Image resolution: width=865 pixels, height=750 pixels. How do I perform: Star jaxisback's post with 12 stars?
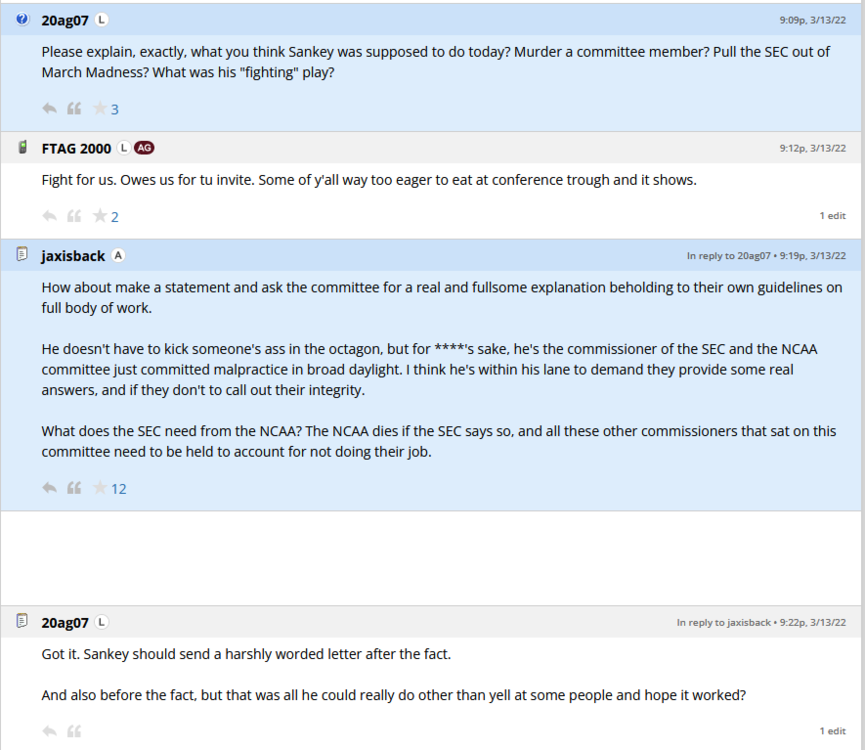click(99, 488)
